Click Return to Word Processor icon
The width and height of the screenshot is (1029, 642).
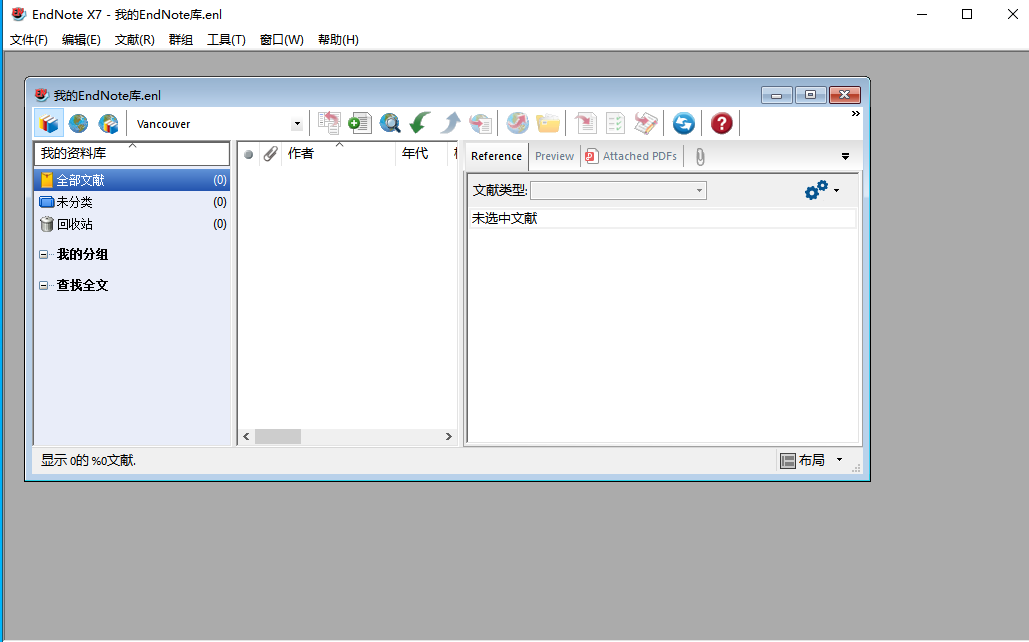click(x=646, y=123)
